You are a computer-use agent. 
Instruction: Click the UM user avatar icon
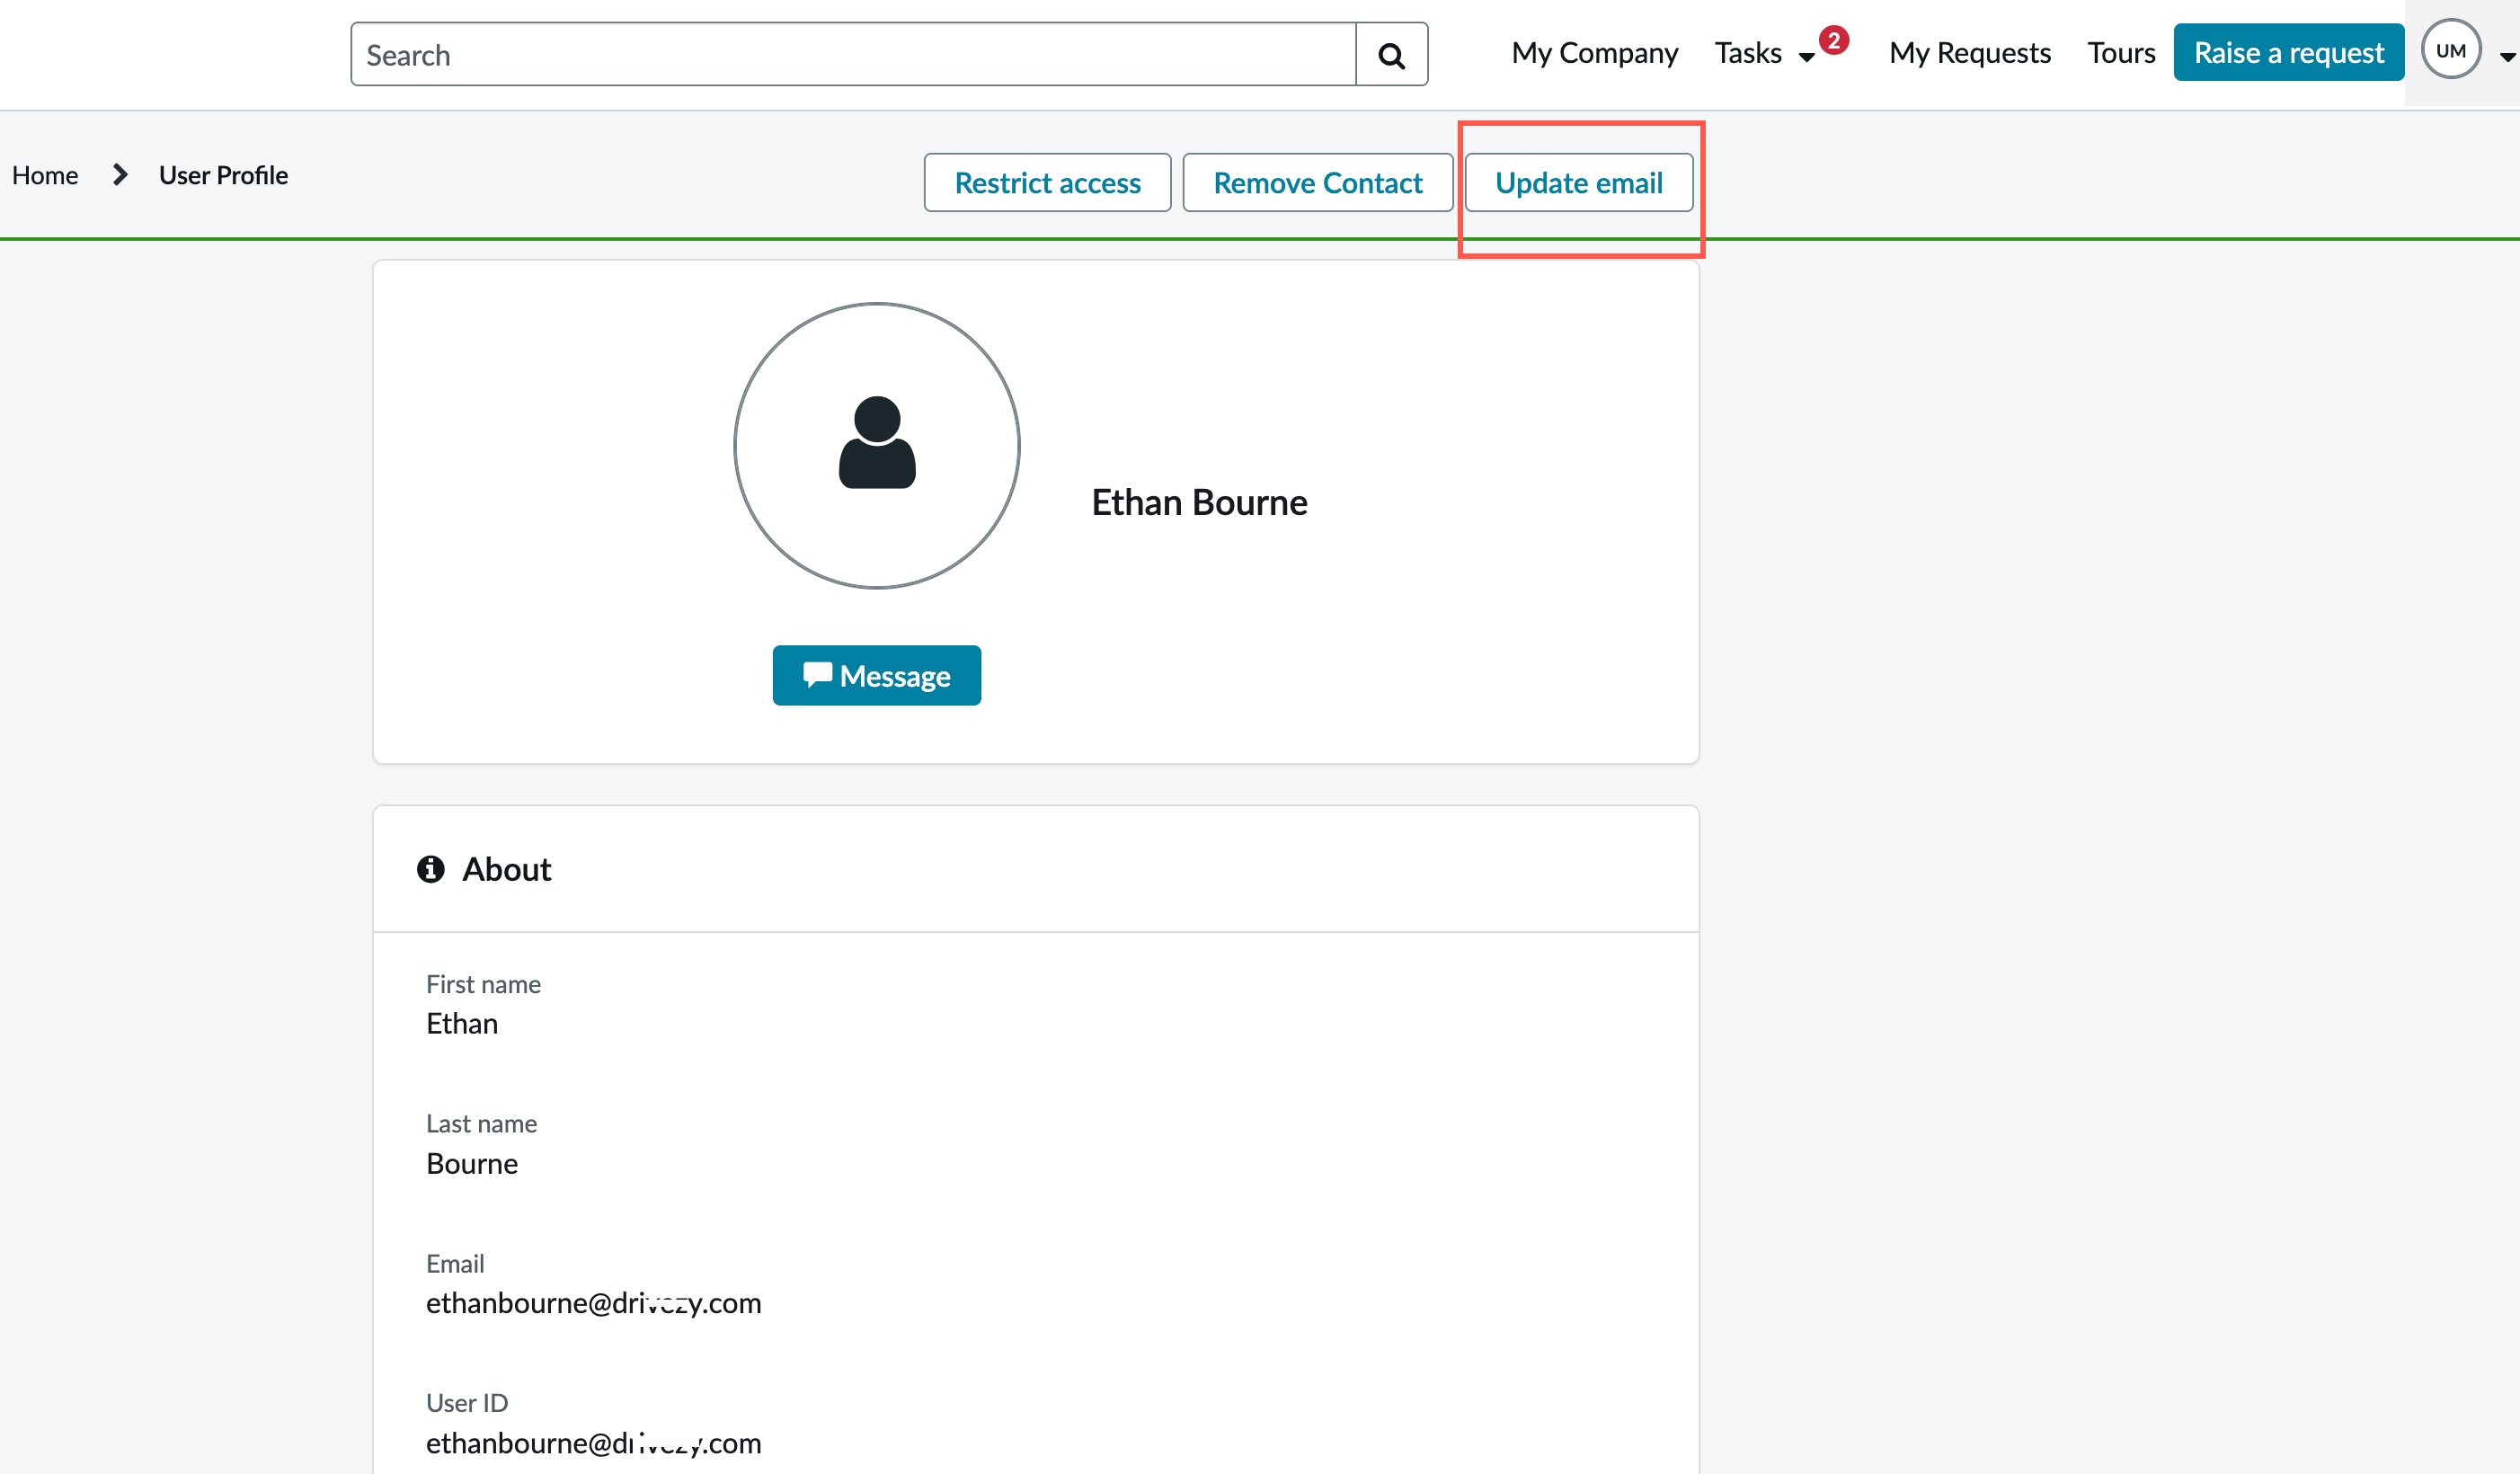[x=2451, y=50]
